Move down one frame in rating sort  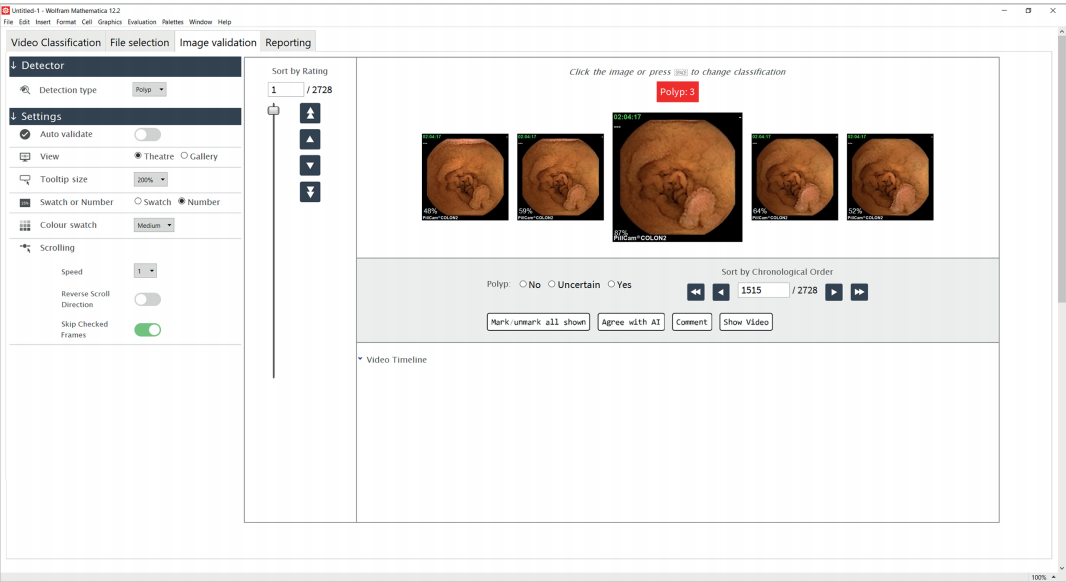310,165
